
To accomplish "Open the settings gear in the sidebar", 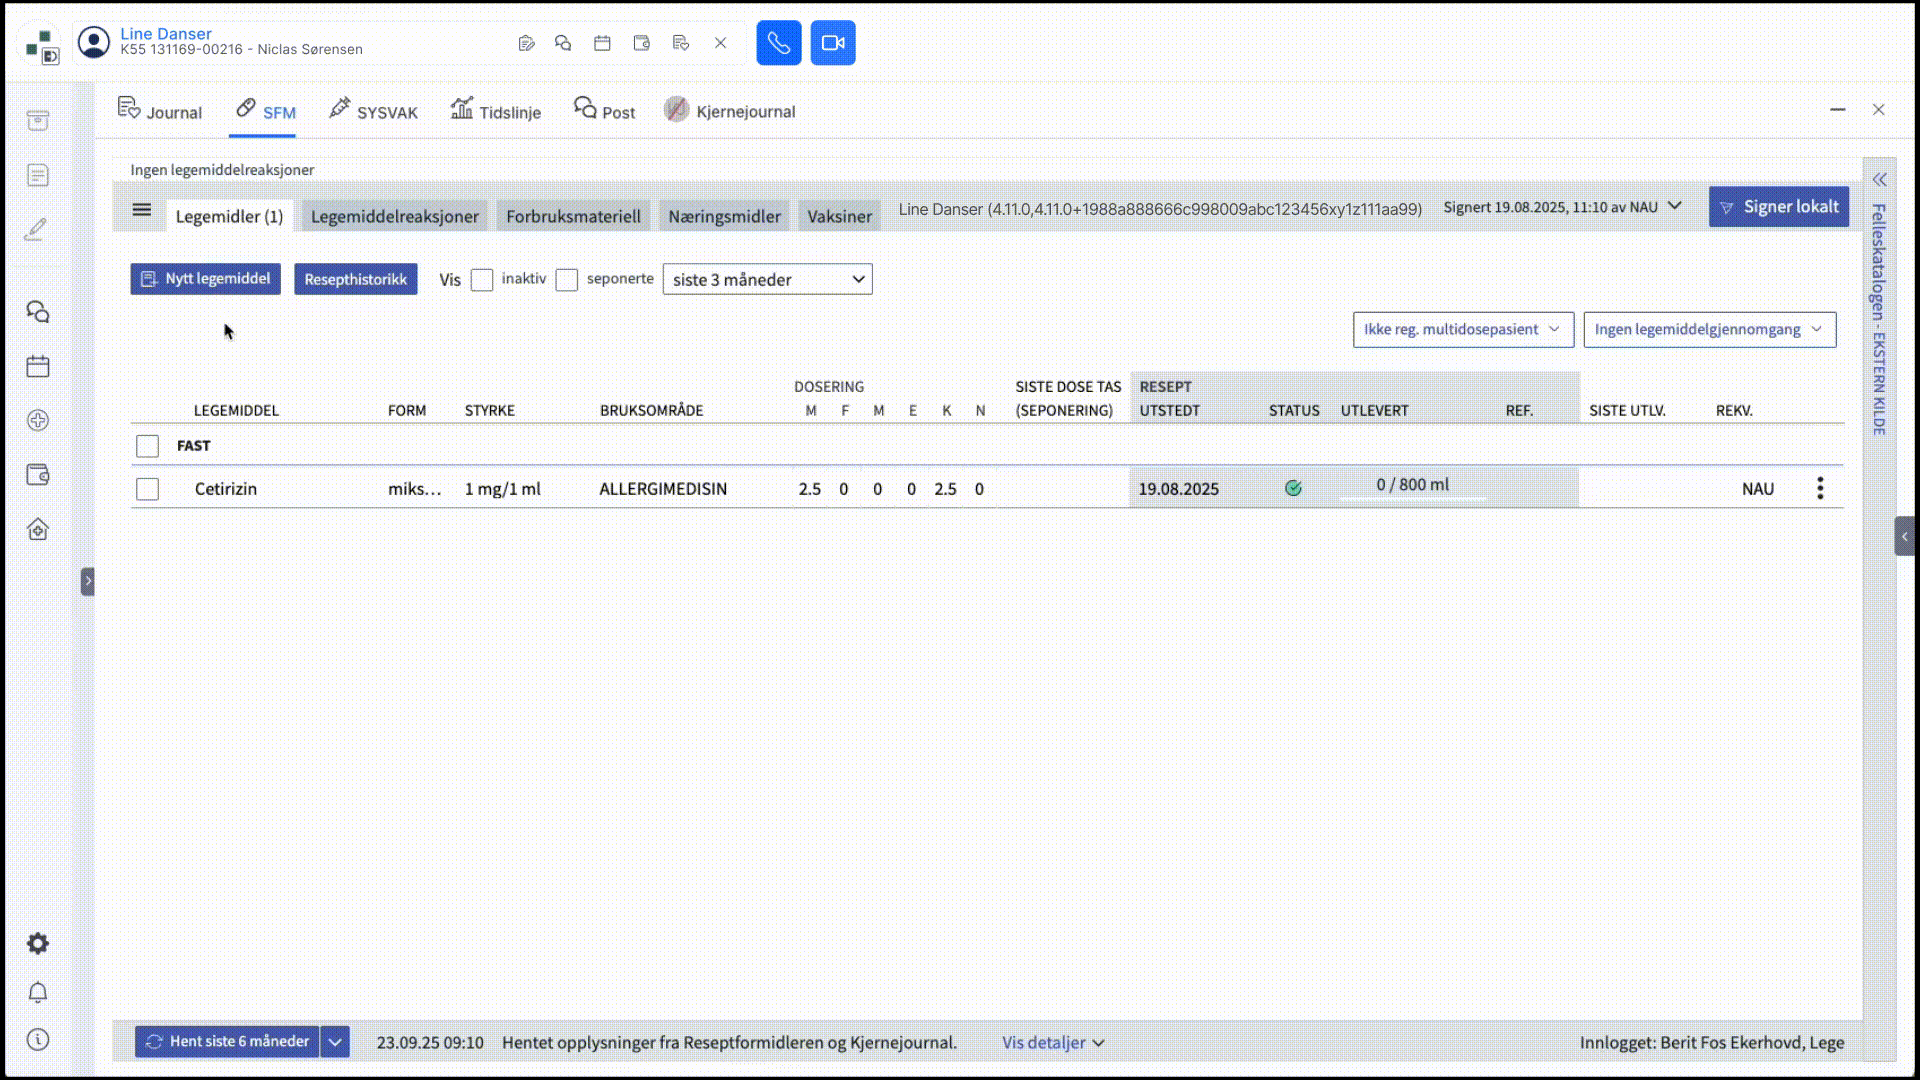I will click(x=38, y=943).
